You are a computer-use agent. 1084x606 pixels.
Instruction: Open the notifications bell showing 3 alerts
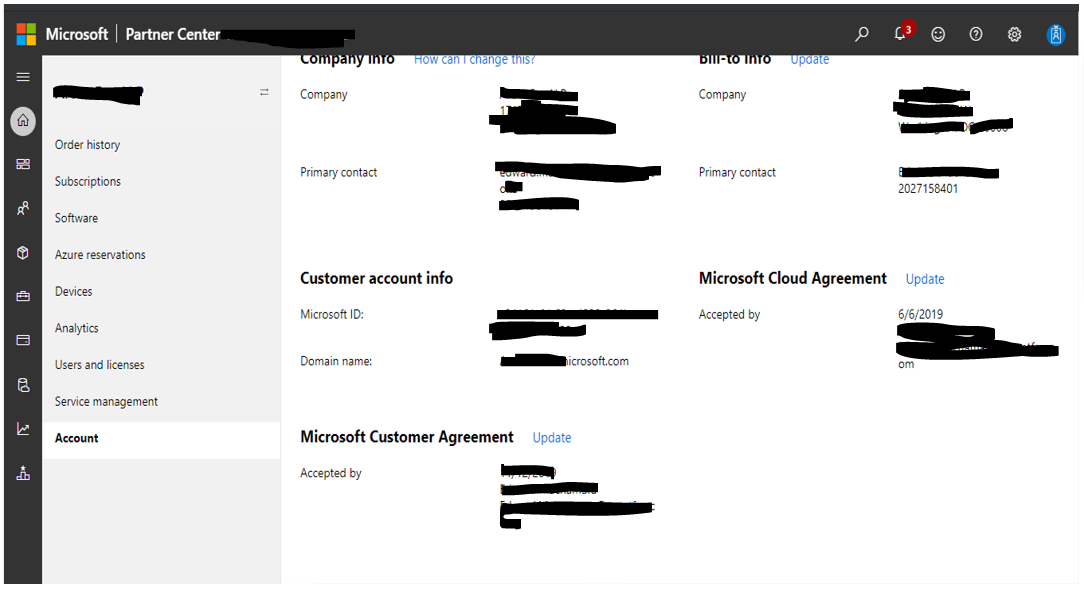(x=899, y=33)
